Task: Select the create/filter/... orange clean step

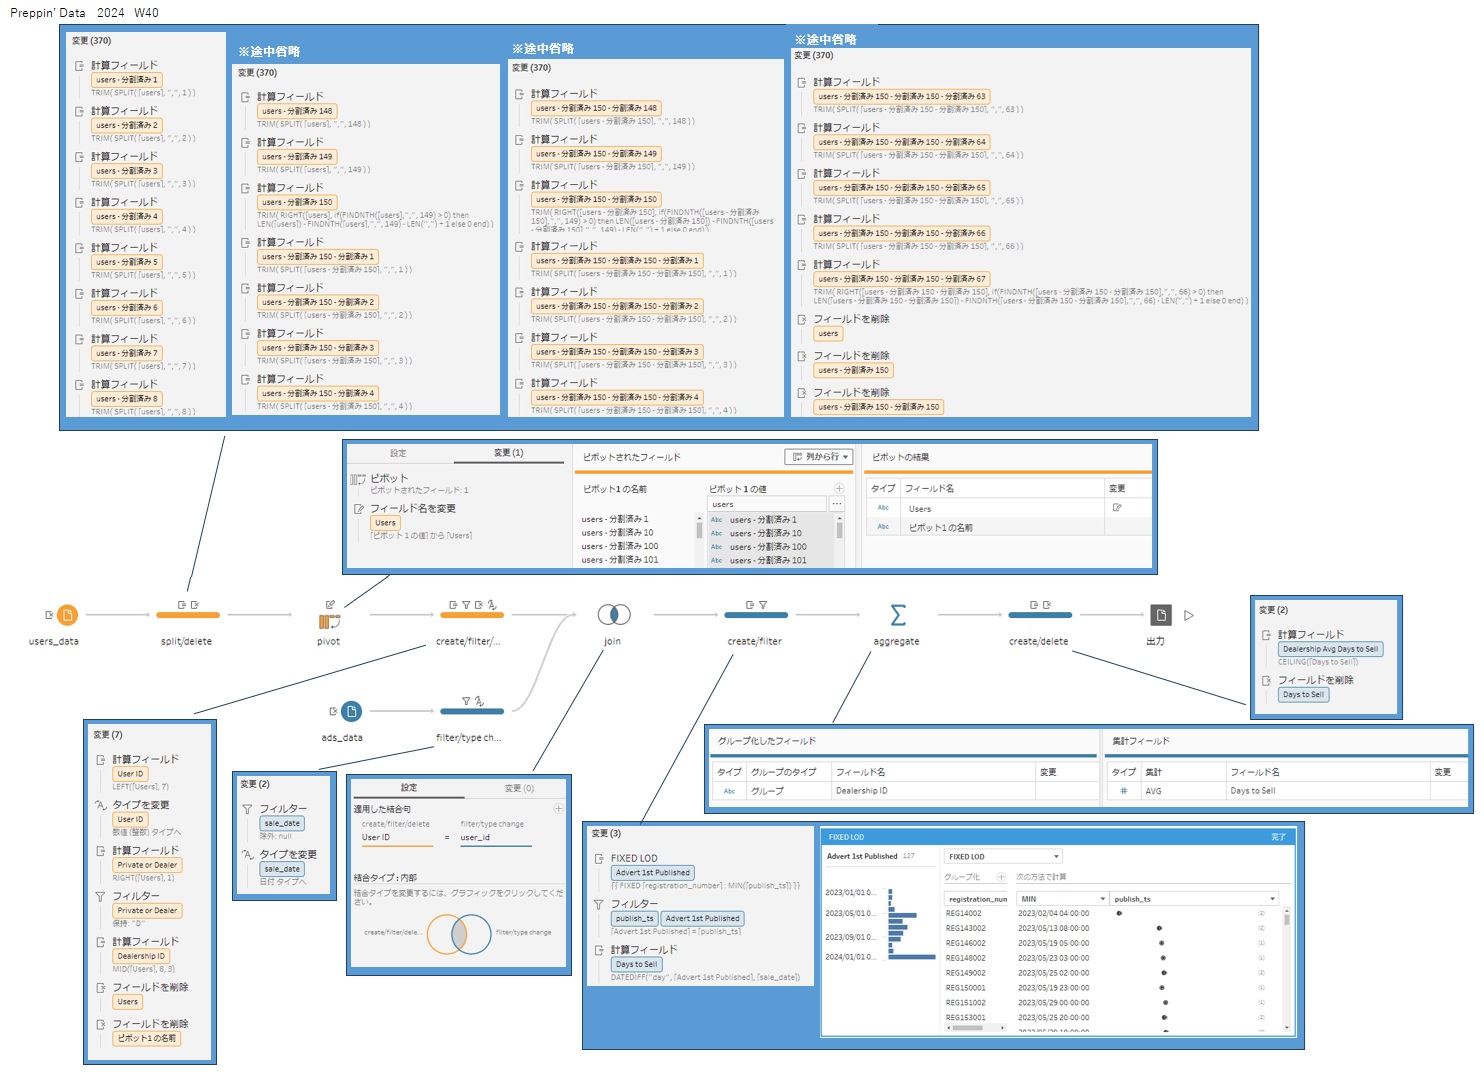Action: coord(472,615)
